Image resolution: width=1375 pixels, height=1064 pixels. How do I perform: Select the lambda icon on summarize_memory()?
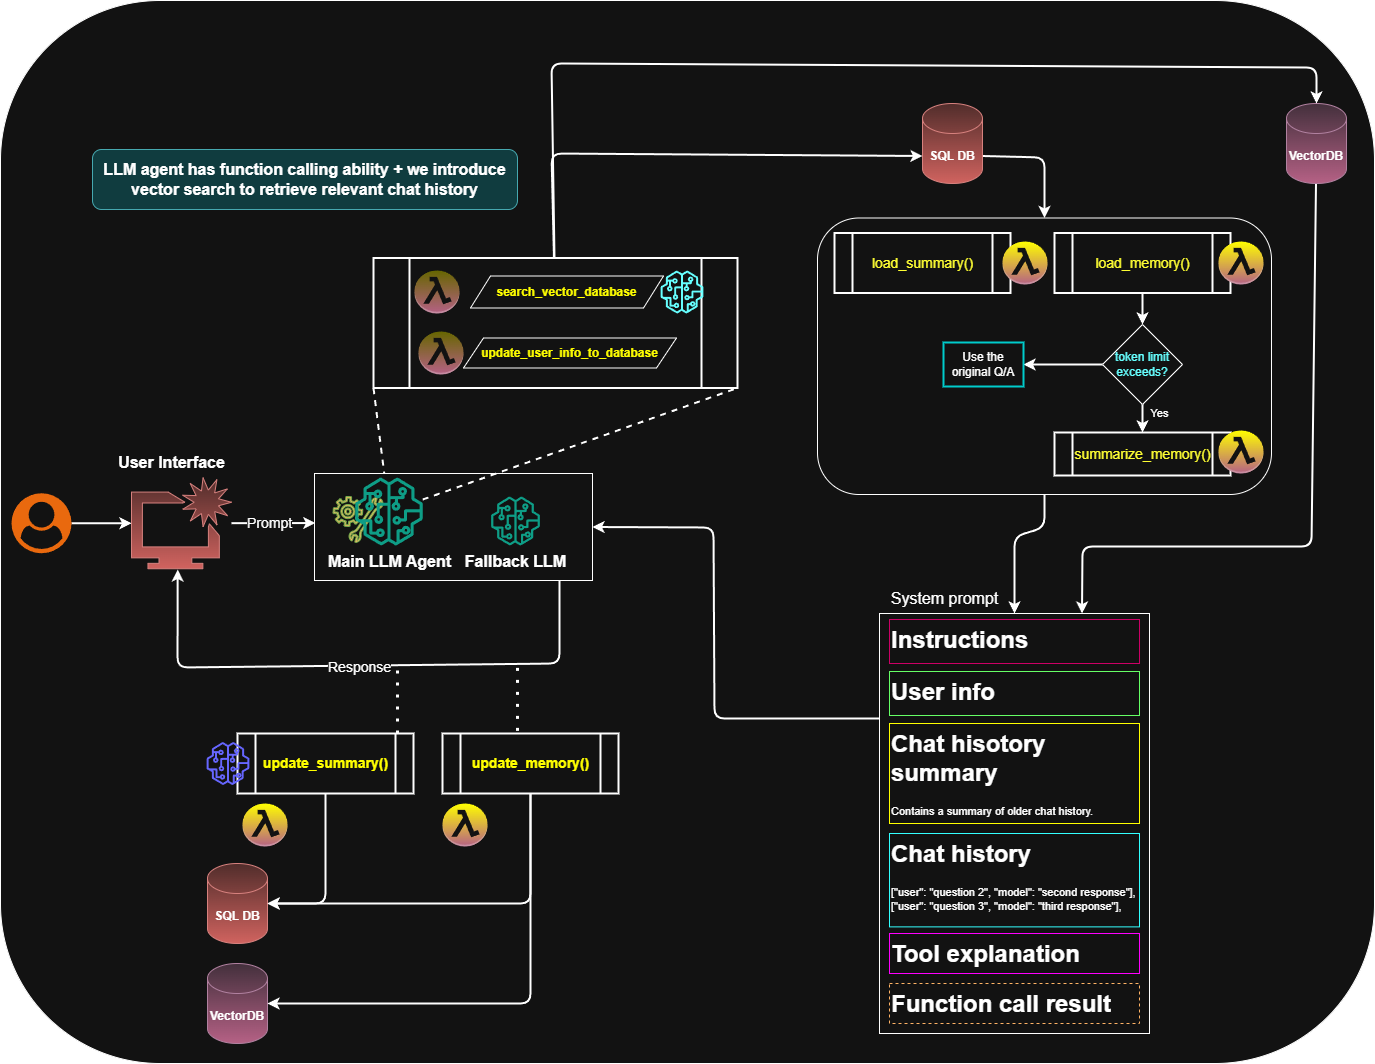1240,452
